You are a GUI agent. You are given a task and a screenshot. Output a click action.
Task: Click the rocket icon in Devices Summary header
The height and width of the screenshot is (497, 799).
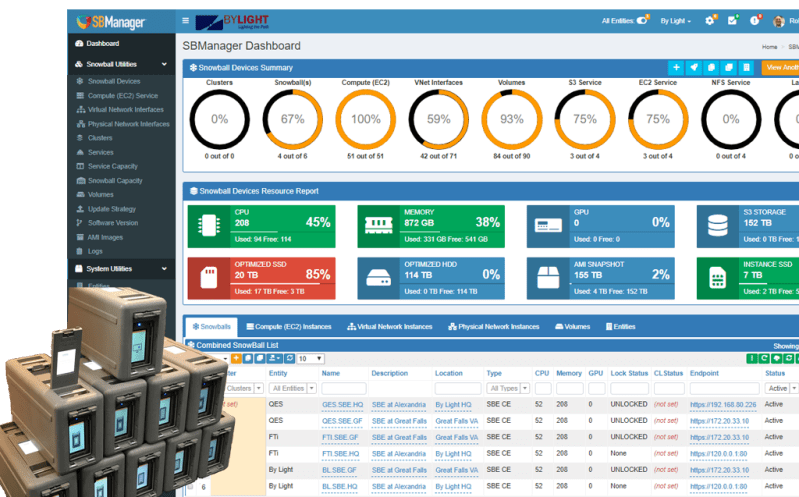[694, 67]
